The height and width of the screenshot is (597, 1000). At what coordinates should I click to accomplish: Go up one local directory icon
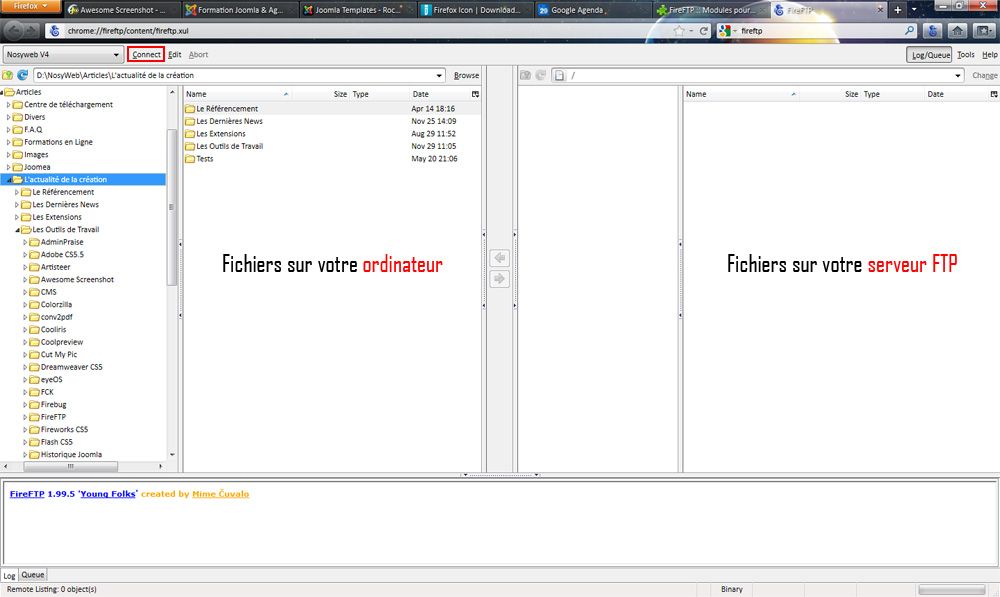[x=8, y=75]
